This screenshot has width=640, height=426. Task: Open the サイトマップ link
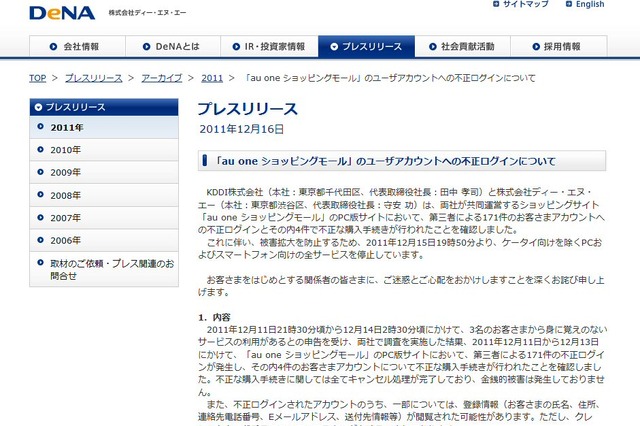tap(525, 4)
